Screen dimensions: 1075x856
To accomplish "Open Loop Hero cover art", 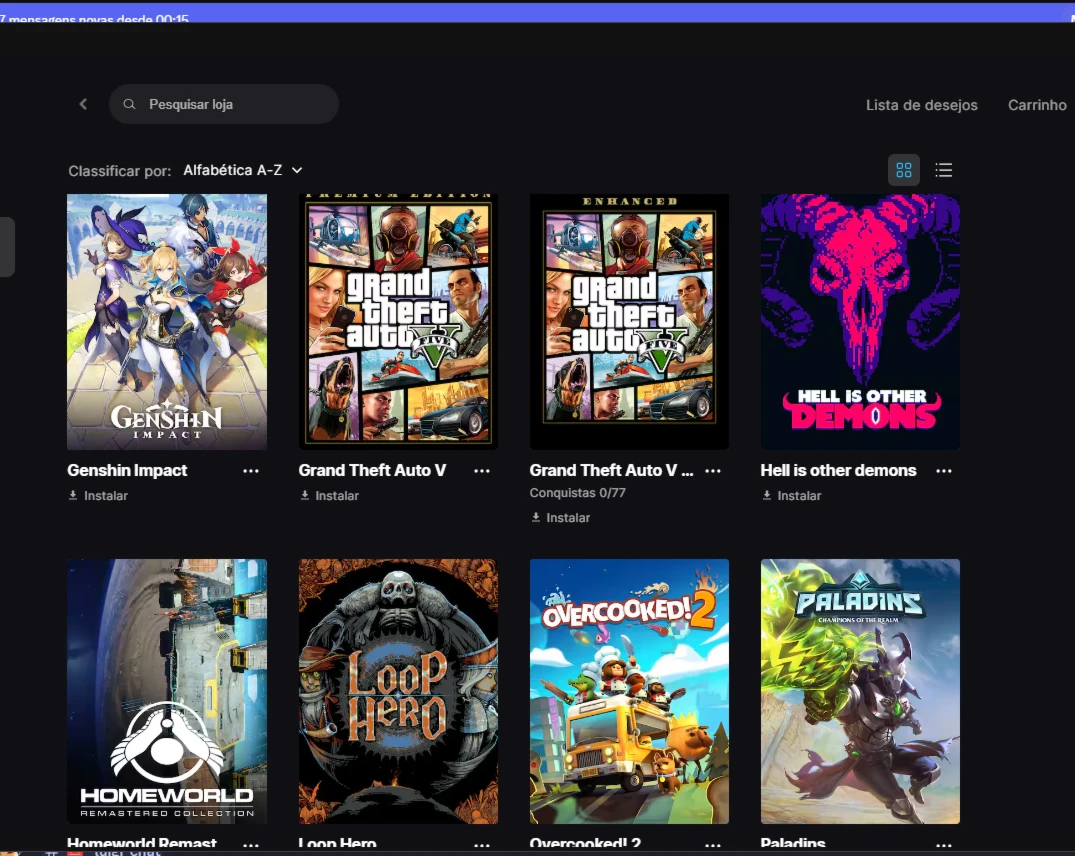I will pos(398,692).
